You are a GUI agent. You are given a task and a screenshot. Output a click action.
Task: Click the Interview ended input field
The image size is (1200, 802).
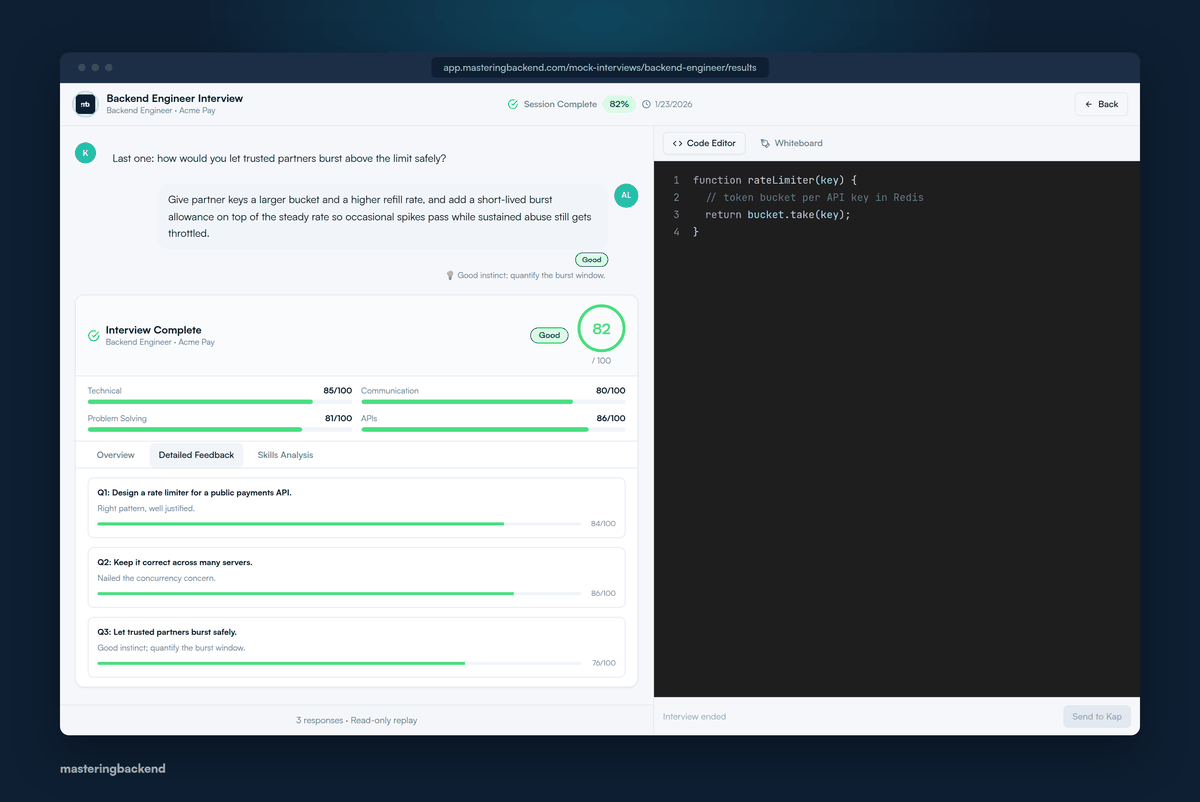[856, 716]
